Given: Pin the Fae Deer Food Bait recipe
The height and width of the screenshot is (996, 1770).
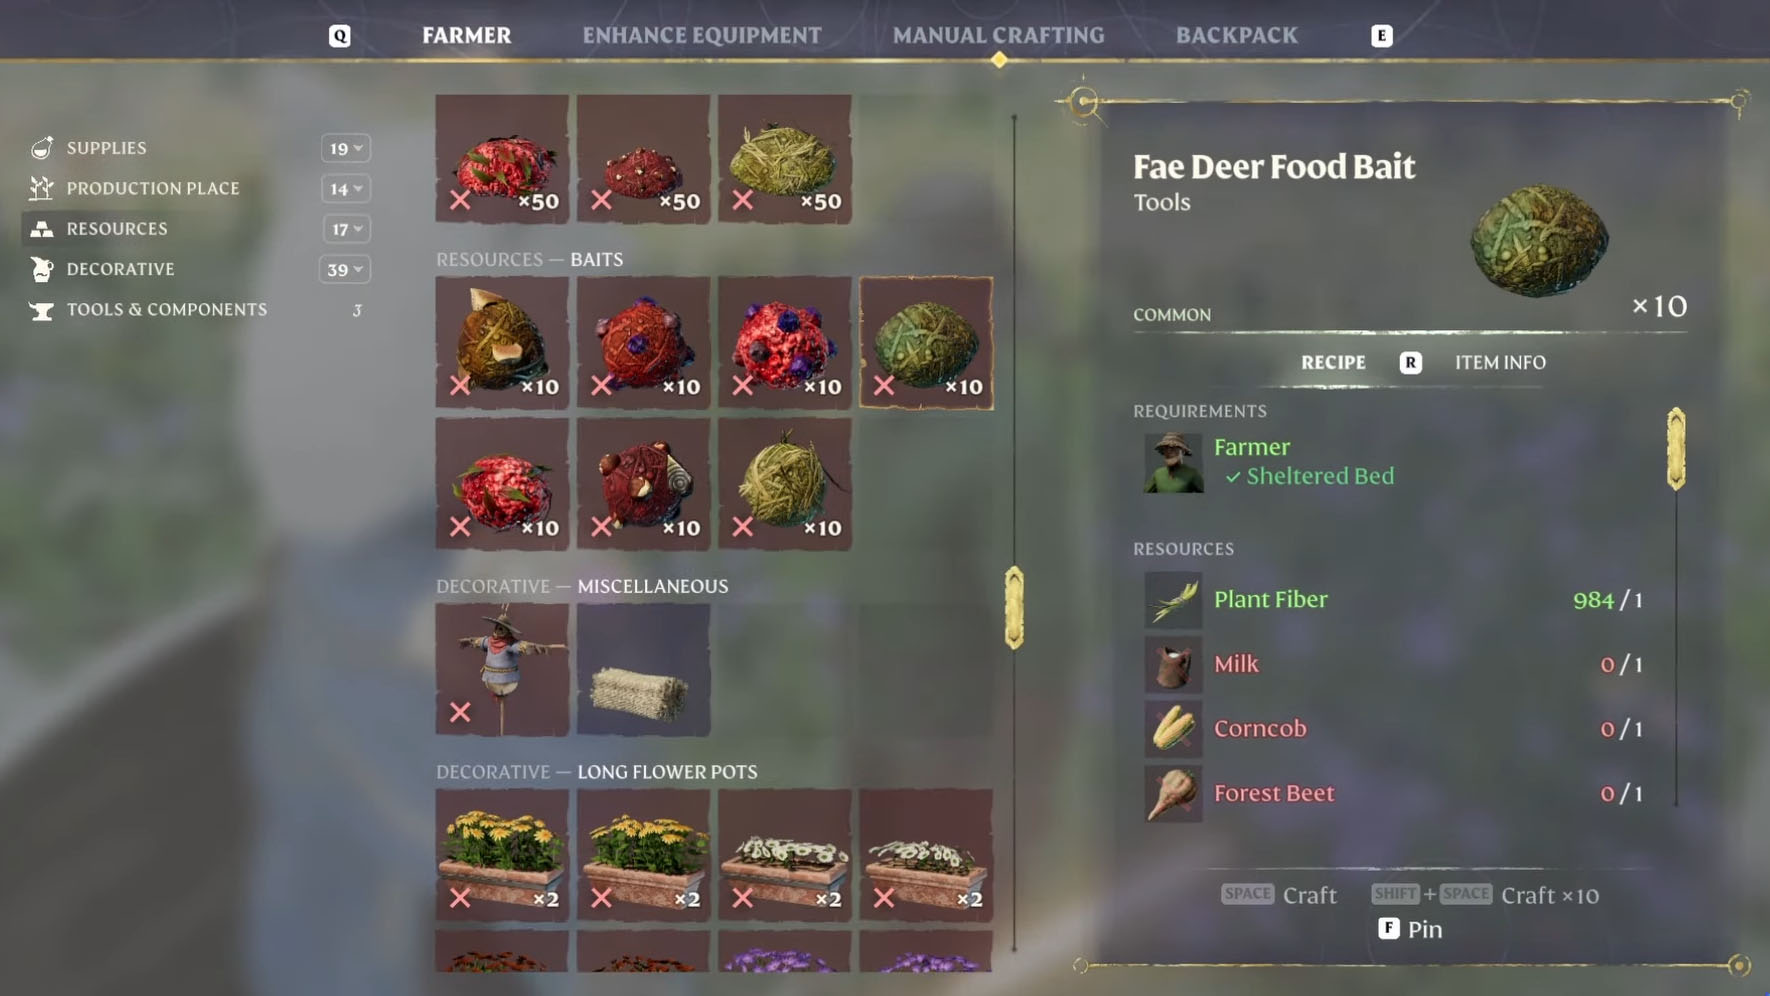Looking at the screenshot, I should [x=1410, y=929].
